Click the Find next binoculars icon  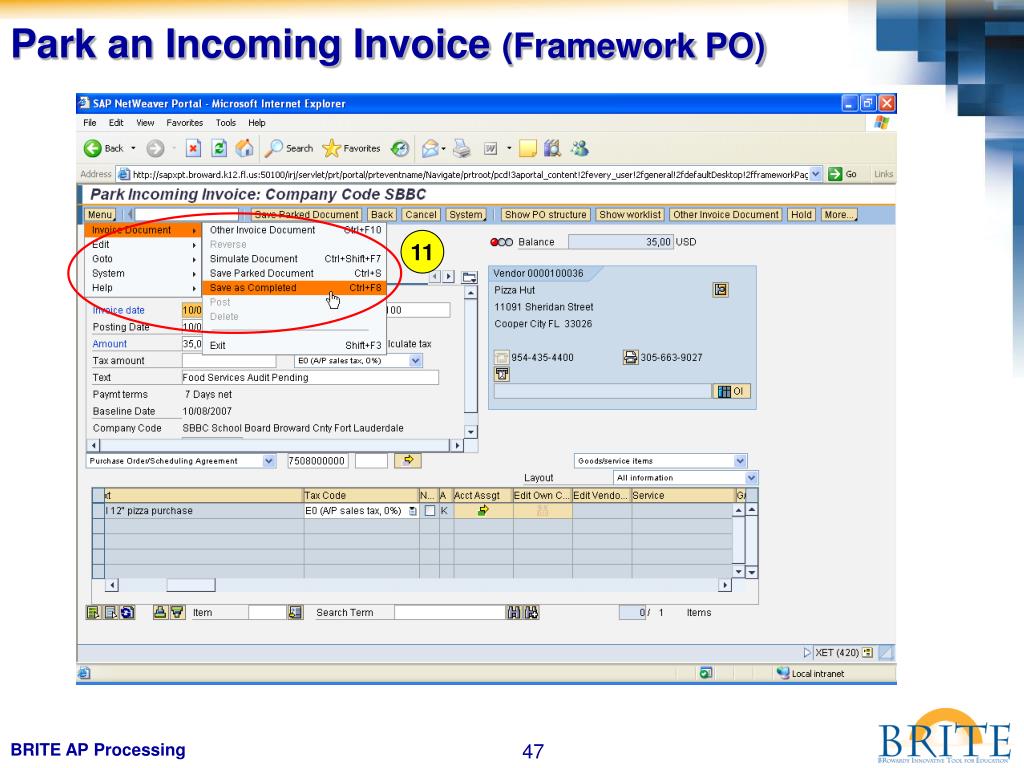pos(532,613)
